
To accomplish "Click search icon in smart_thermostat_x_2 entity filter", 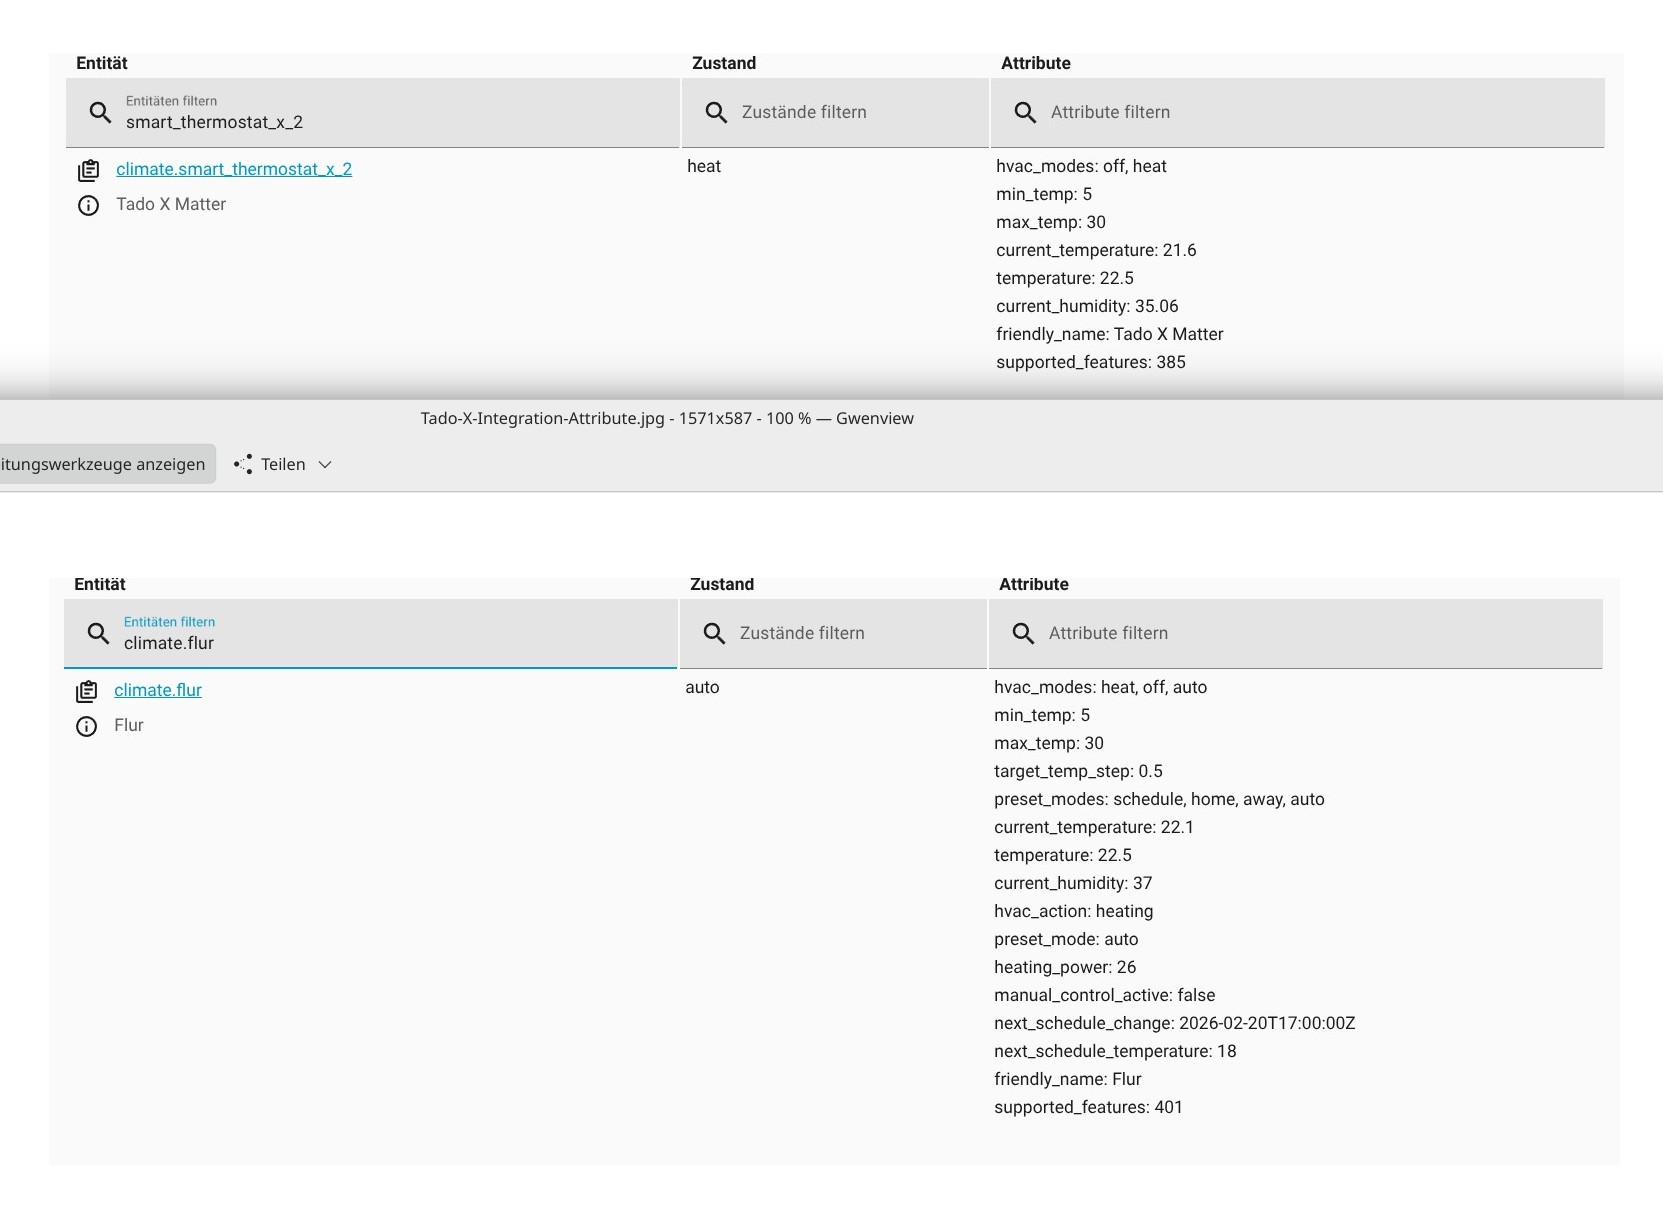I will click(x=100, y=113).
